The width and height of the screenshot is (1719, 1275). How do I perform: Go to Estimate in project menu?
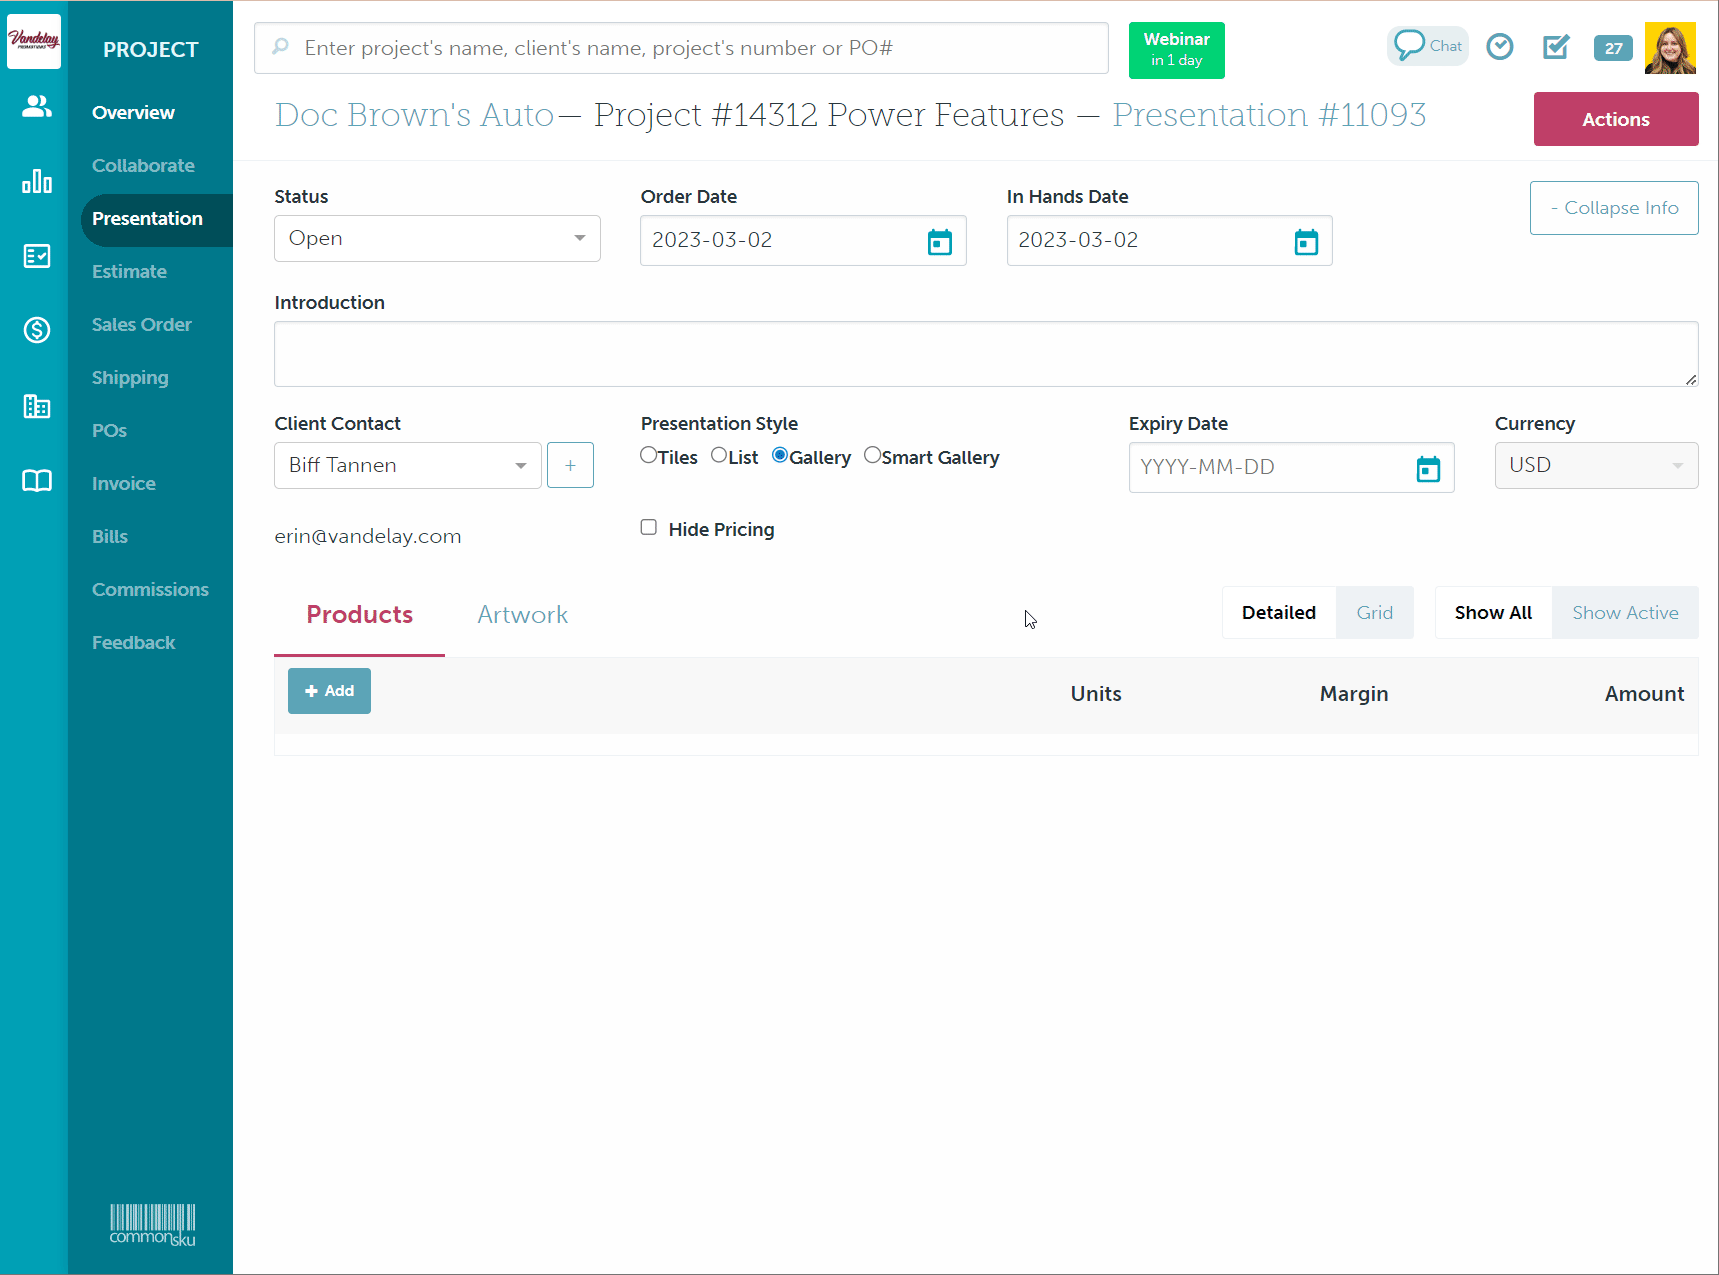tap(129, 272)
